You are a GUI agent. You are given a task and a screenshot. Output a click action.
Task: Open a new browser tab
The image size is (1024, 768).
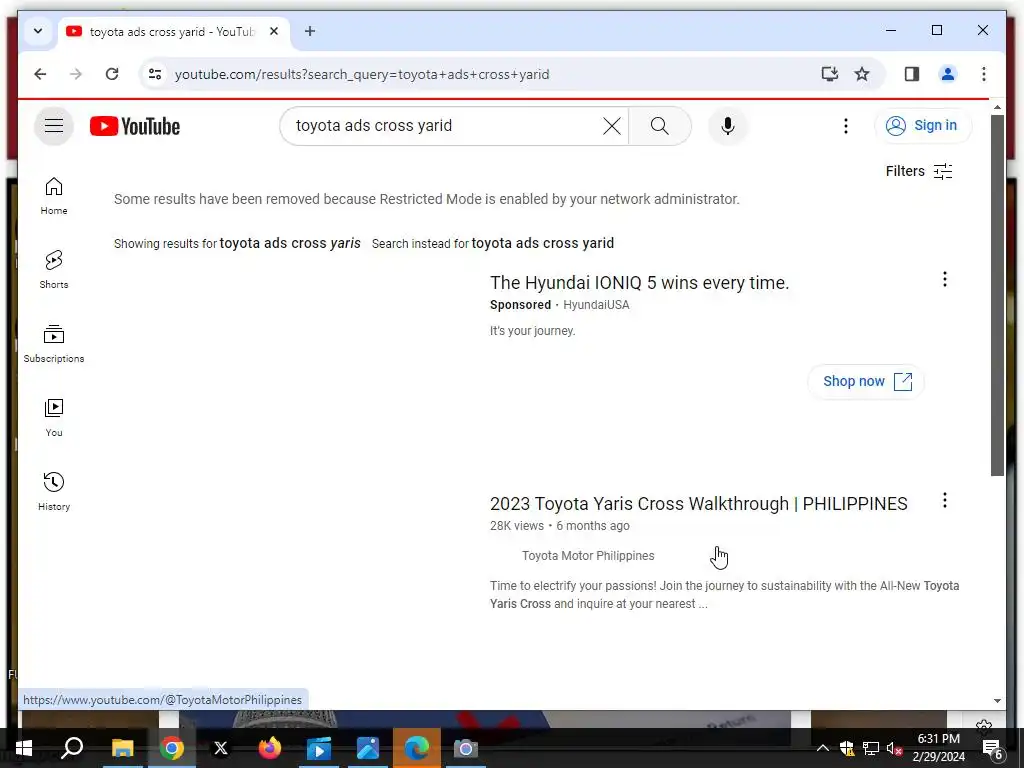click(x=310, y=31)
